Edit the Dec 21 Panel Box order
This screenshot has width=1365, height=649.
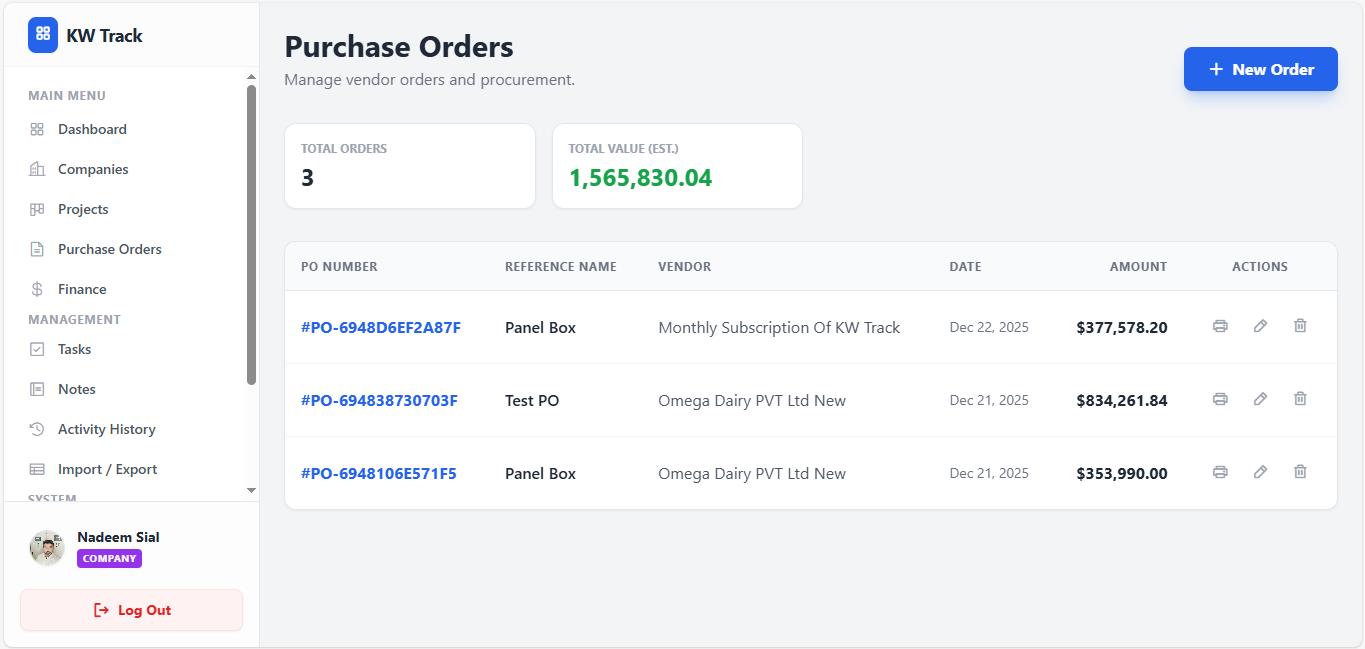[x=1260, y=471]
